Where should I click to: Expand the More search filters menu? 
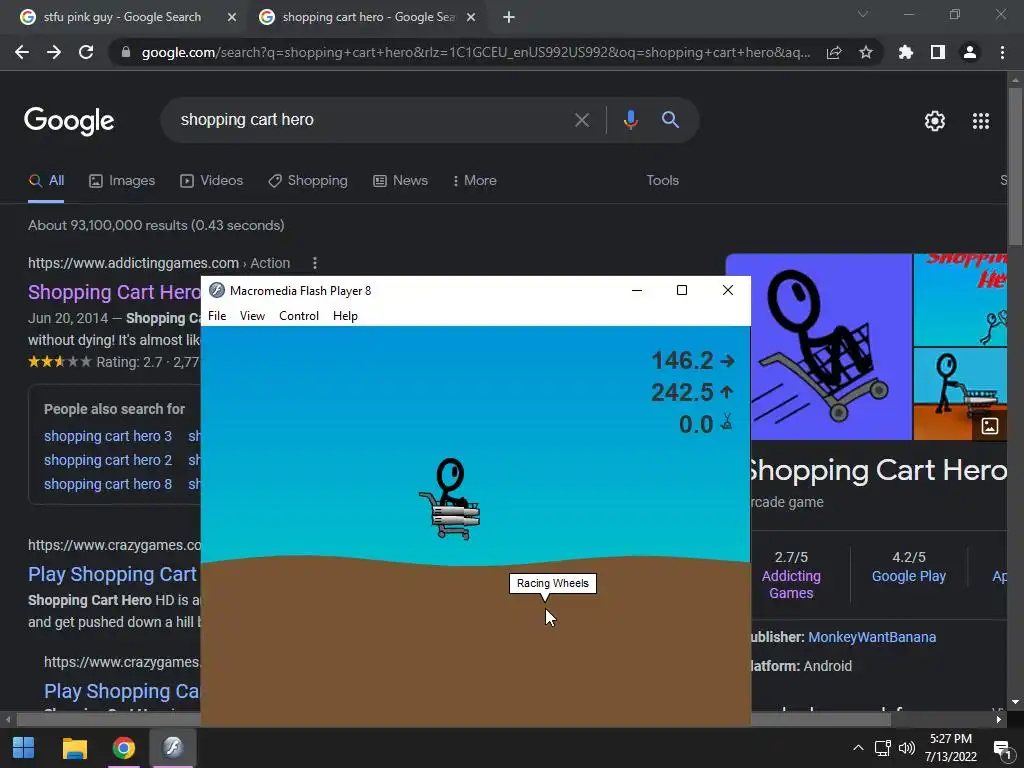pos(475,180)
